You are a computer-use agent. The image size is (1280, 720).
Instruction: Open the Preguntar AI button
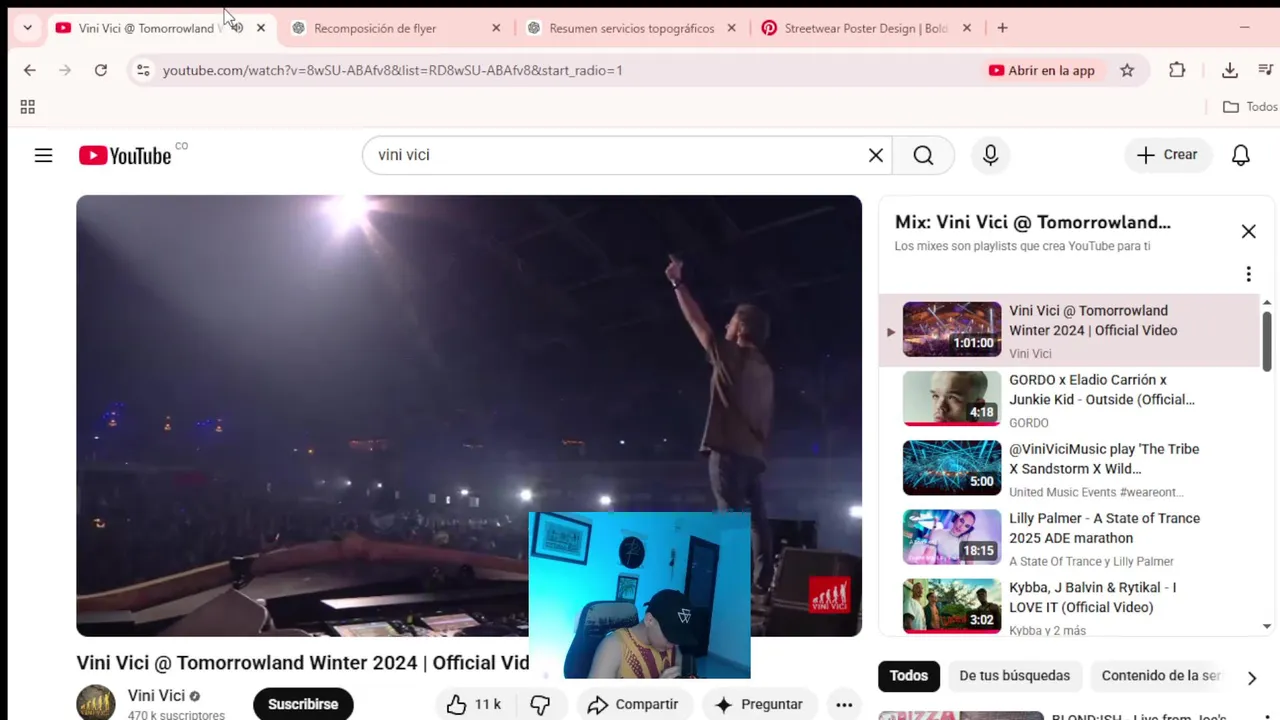(759, 704)
